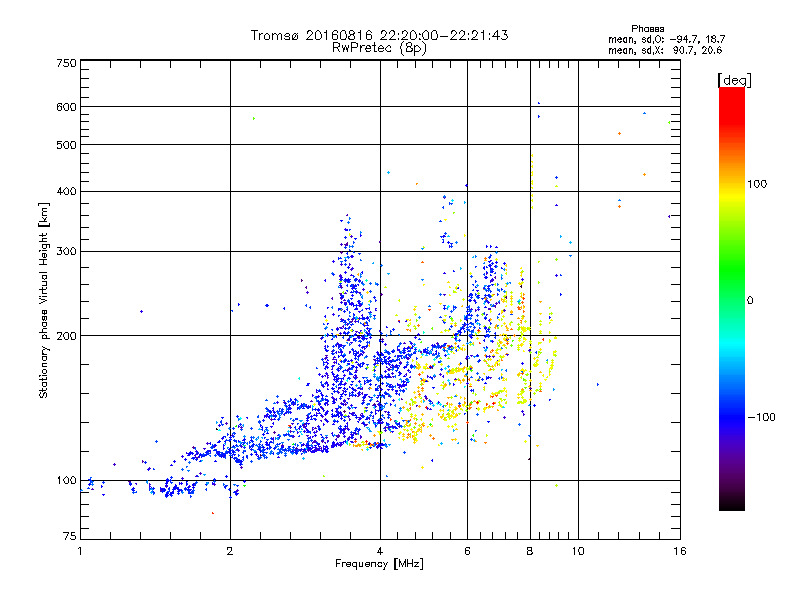Click the y-axis tick label '200'

66,336
